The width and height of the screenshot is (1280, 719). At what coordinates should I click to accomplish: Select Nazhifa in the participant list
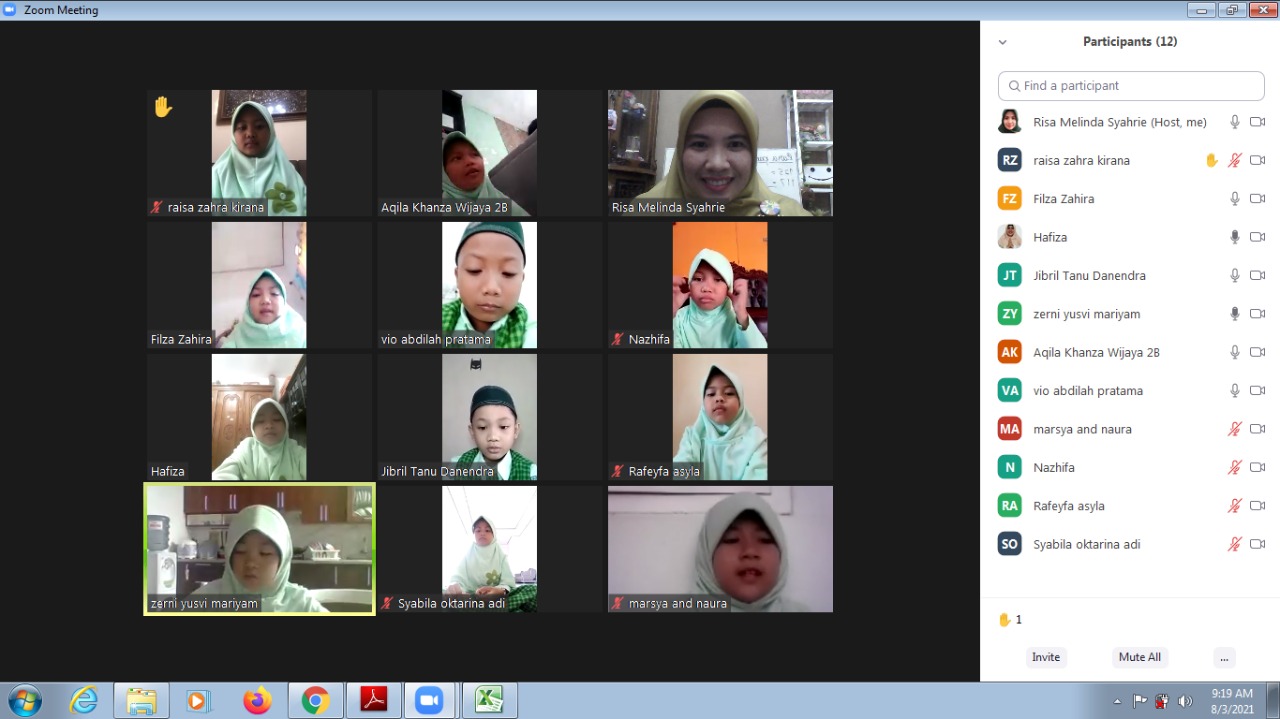tap(1130, 467)
